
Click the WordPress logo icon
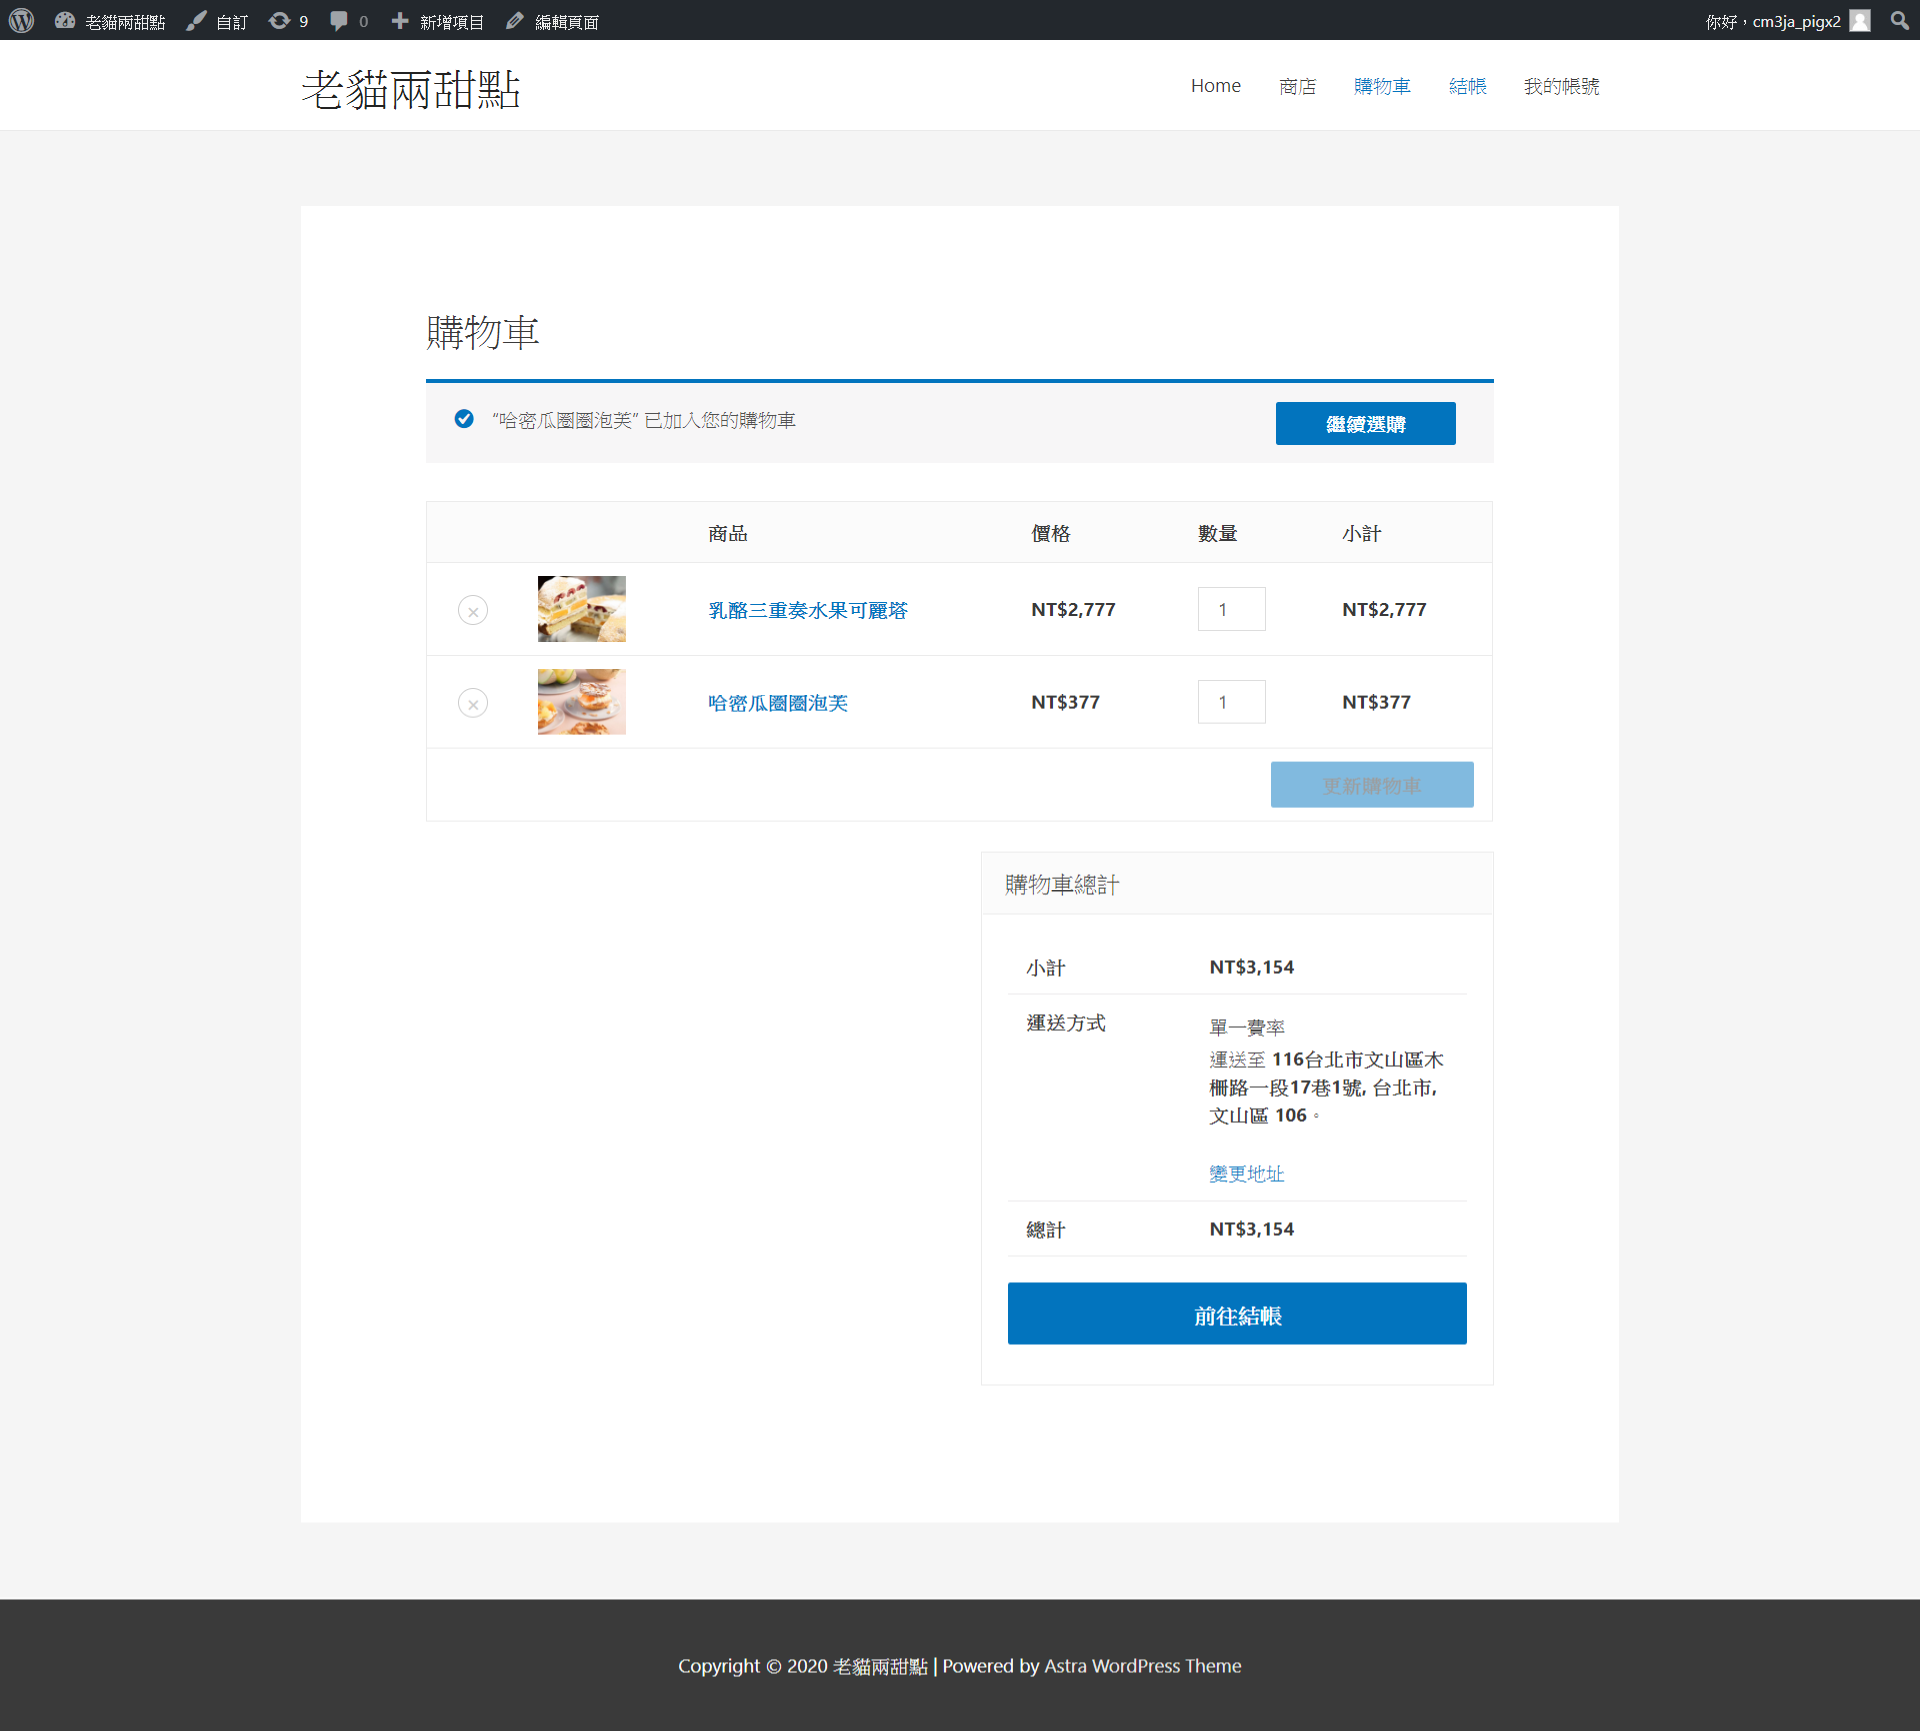click(x=21, y=20)
